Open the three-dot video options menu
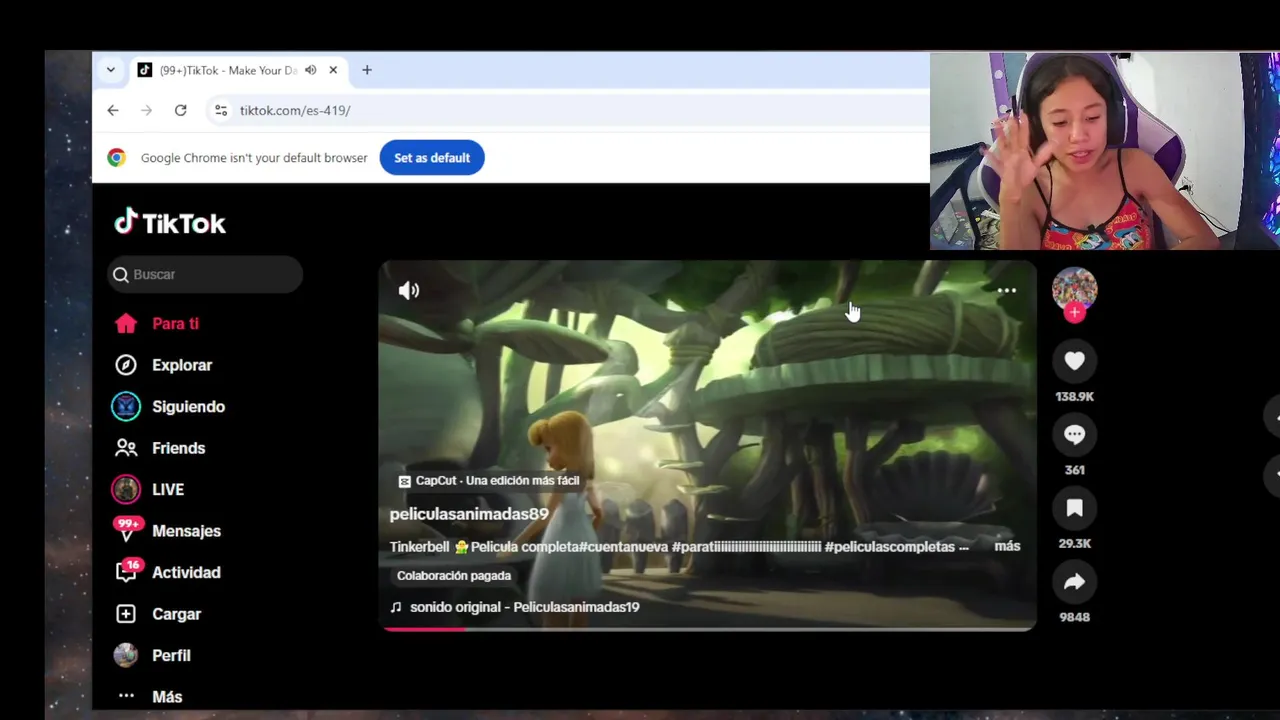The width and height of the screenshot is (1280, 720). click(x=1007, y=291)
